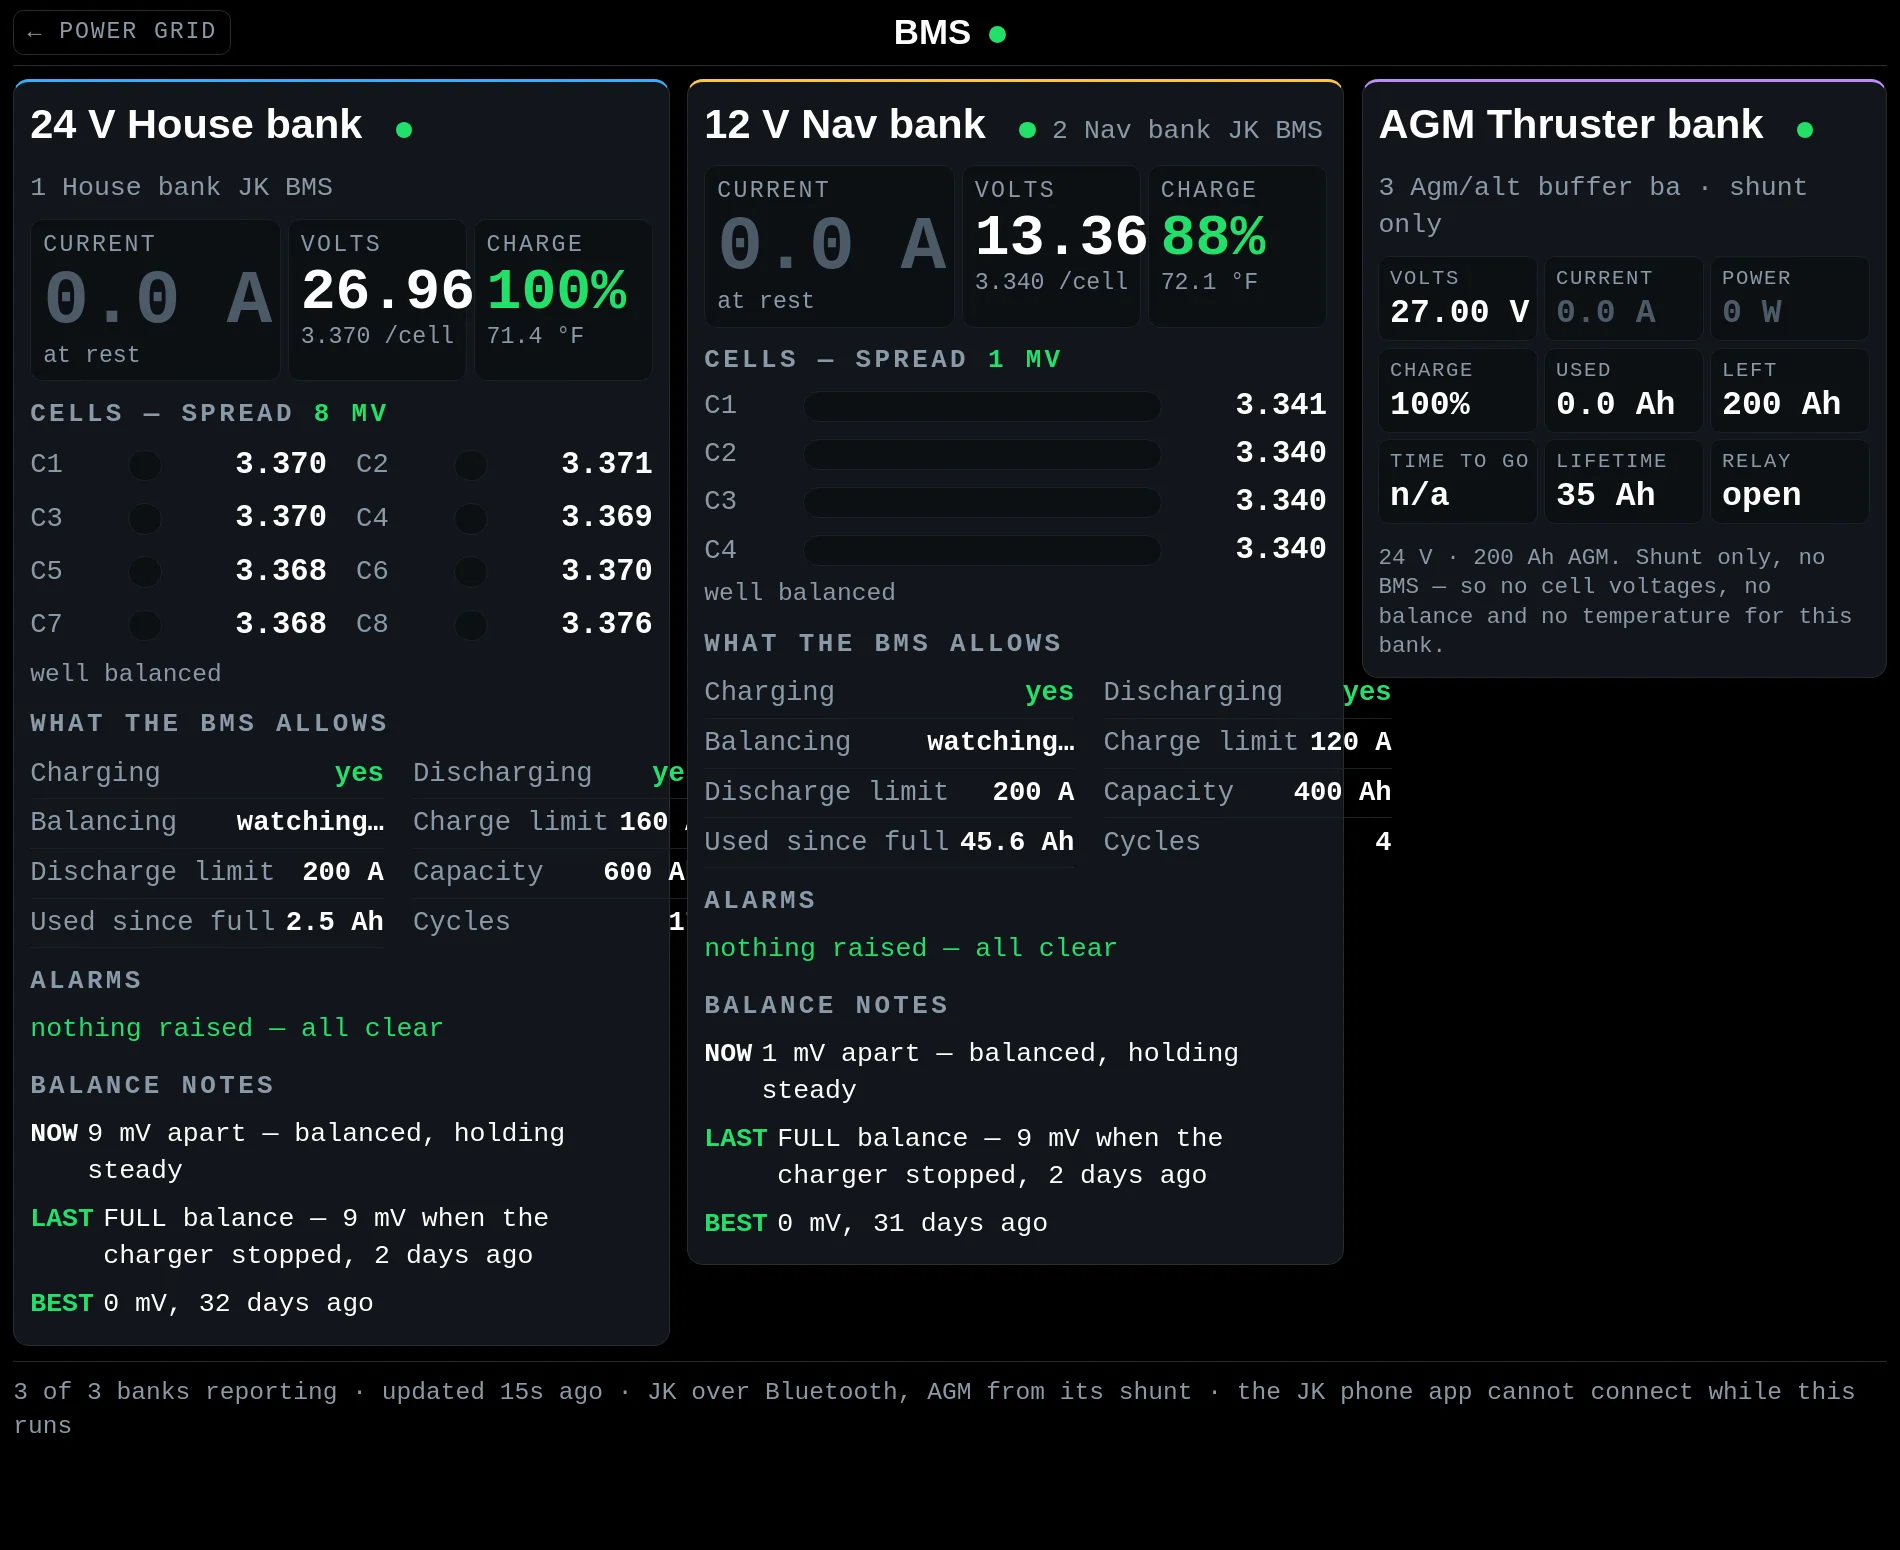Click AGM volts 27.00 V tile
1900x1550 pixels.
point(1458,298)
